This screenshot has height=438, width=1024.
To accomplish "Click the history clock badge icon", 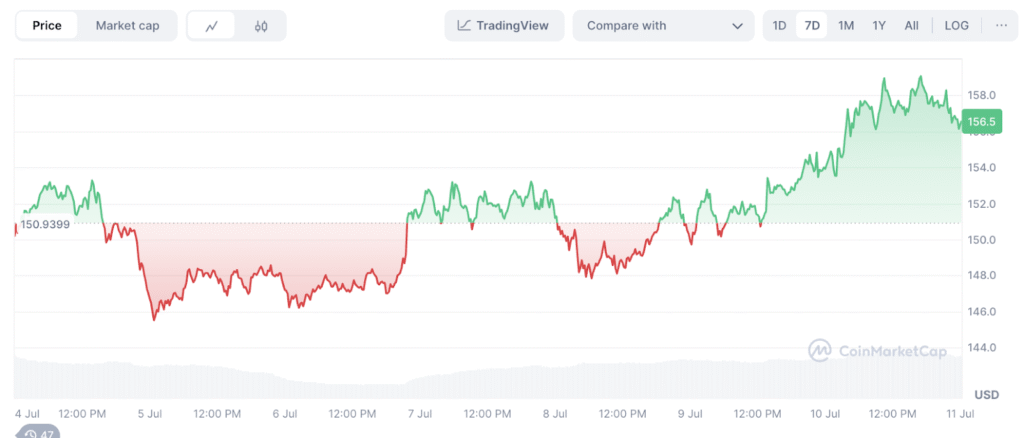I will coord(37,432).
